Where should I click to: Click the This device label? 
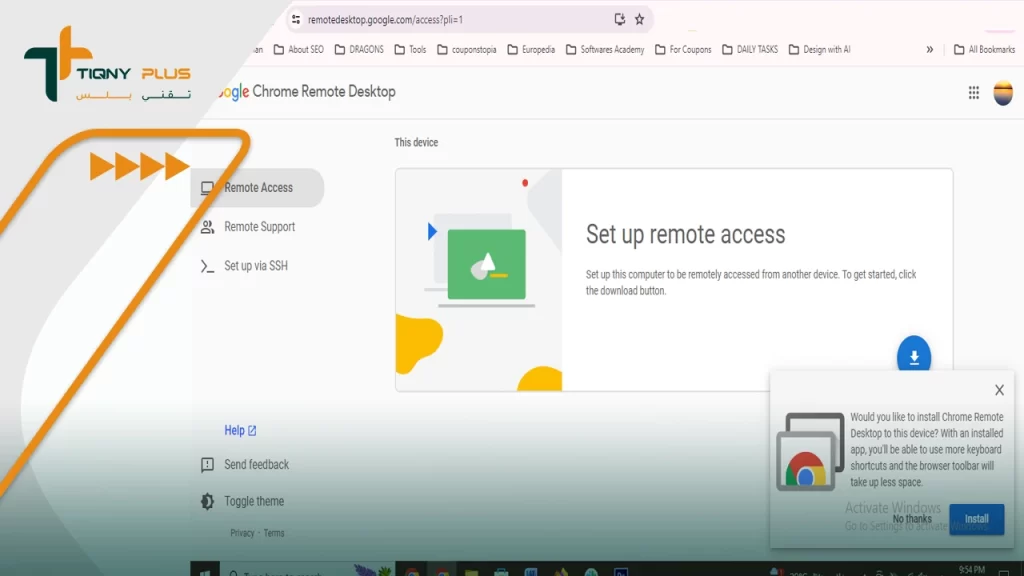pyautogui.click(x=416, y=142)
